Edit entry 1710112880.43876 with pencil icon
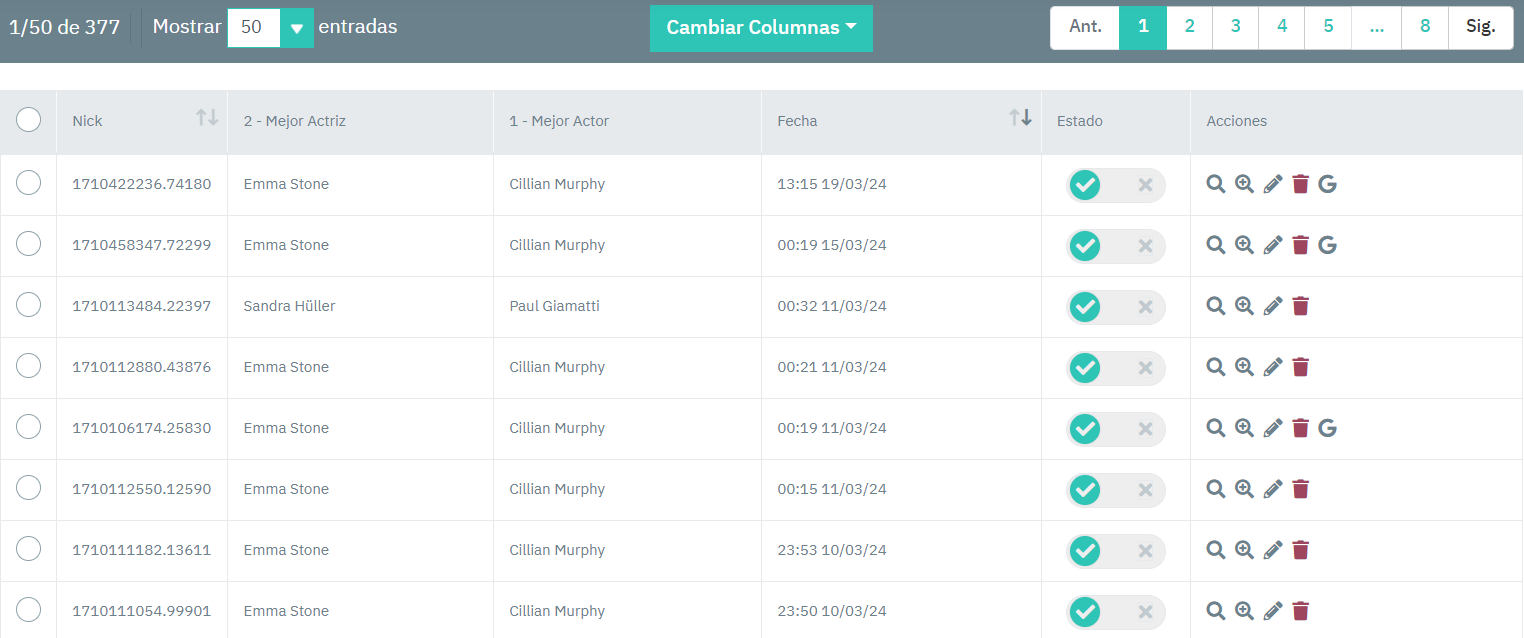The width and height of the screenshot is (1524, 638). tap(1273, 367)
